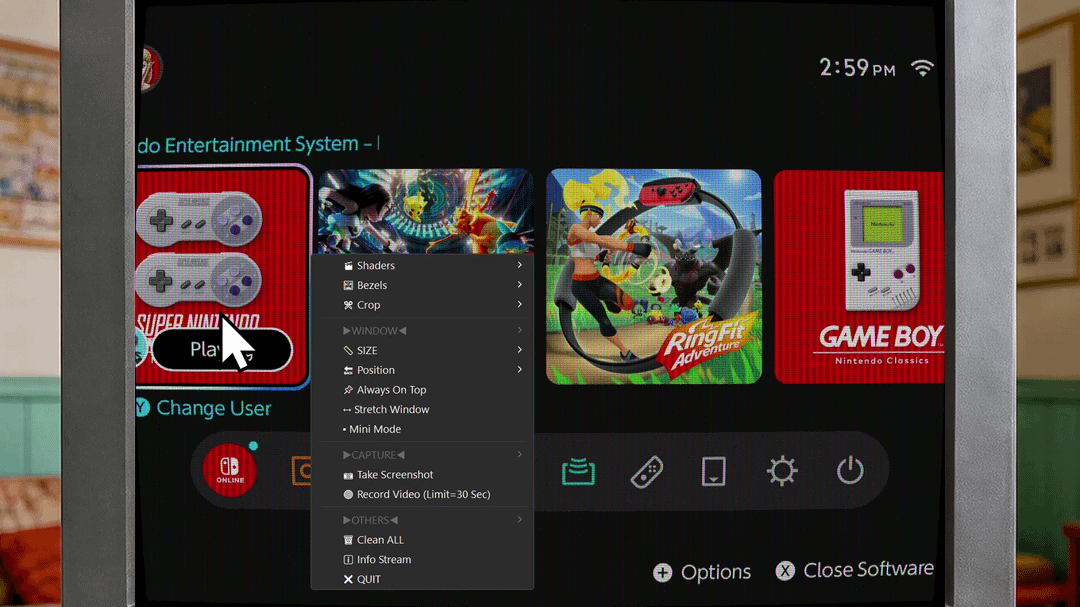
Task: Click the Wi-Fi status icon
Action: click(922, 68)
